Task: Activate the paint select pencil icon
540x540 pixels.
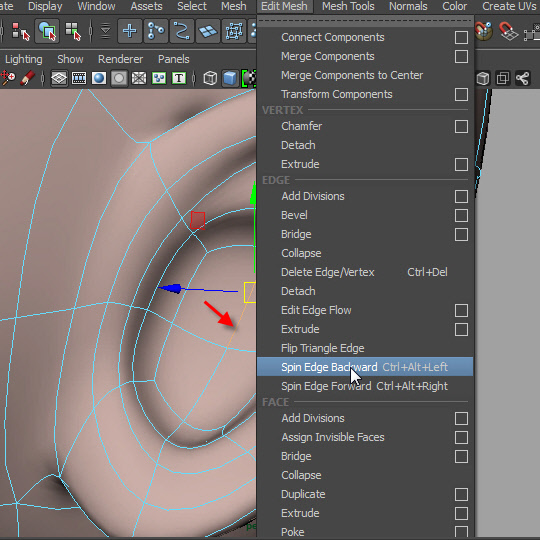Action: click(x=28, y=78)
